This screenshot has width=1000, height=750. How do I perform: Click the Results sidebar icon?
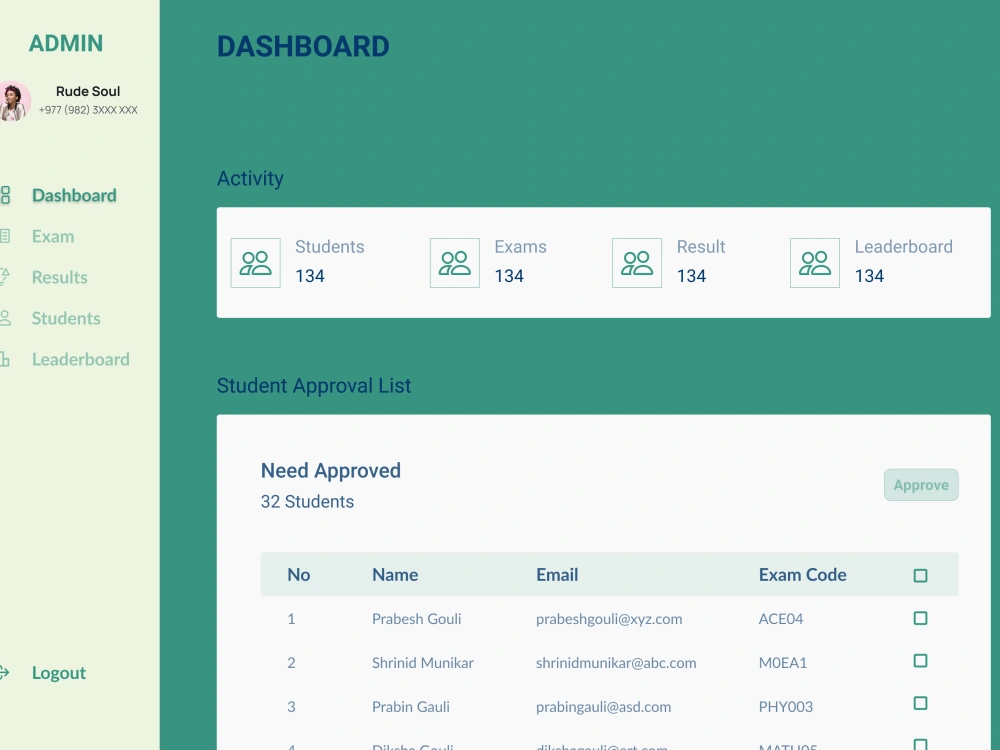5,277
